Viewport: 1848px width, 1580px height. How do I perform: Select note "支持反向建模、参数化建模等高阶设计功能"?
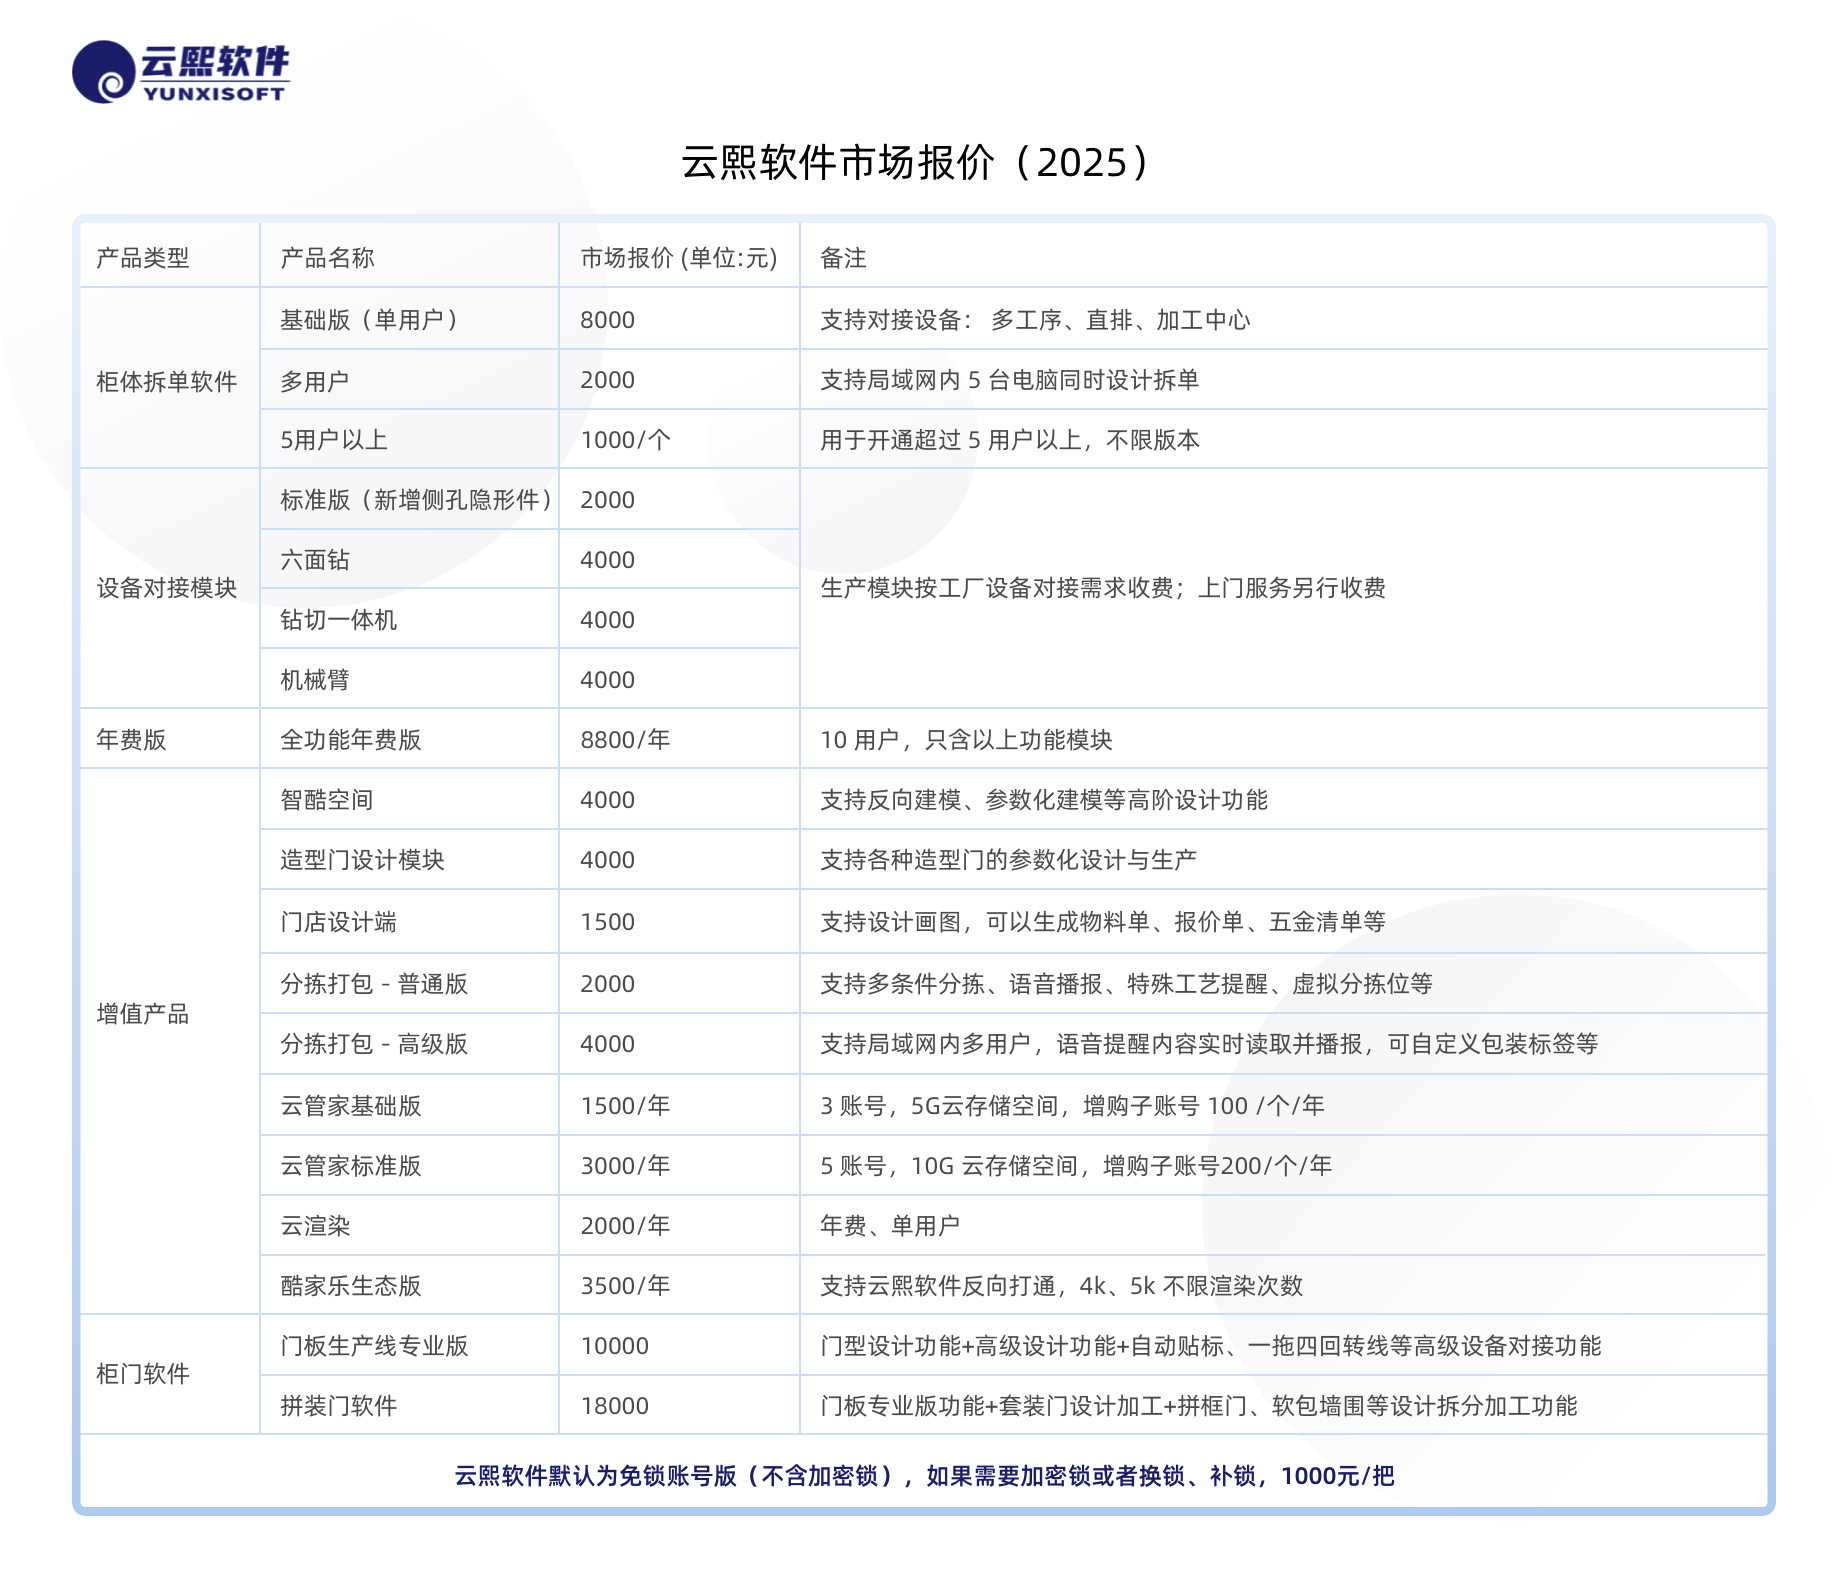coord(1044,800)
